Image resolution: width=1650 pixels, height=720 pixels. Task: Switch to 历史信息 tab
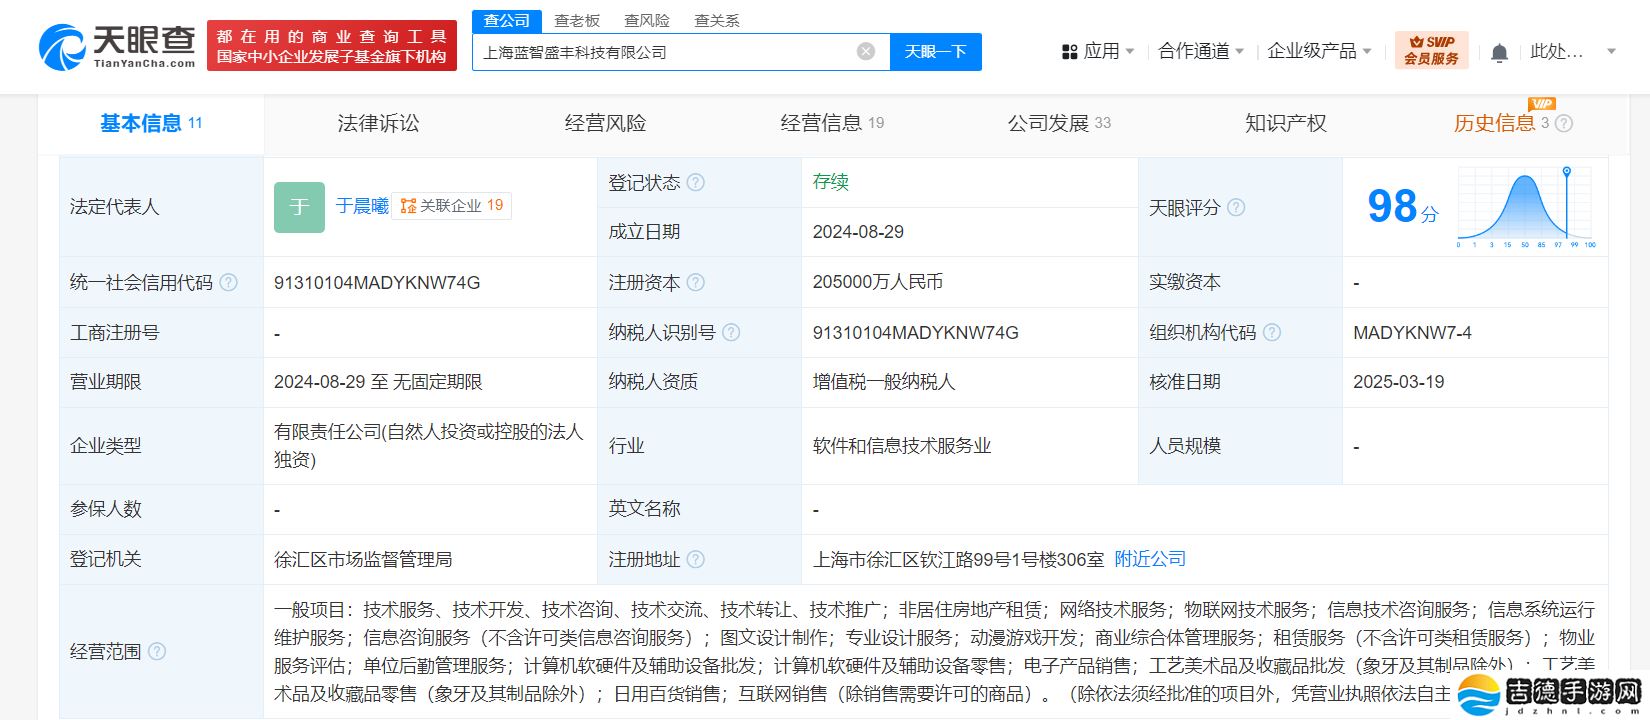point(1494,123)
